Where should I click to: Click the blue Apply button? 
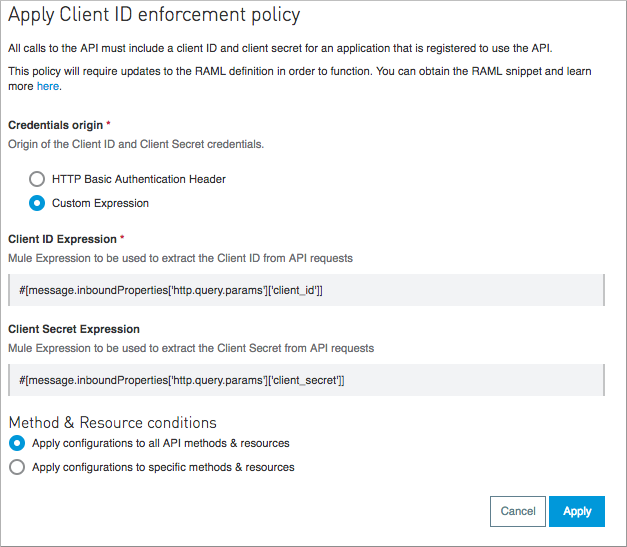577,511
